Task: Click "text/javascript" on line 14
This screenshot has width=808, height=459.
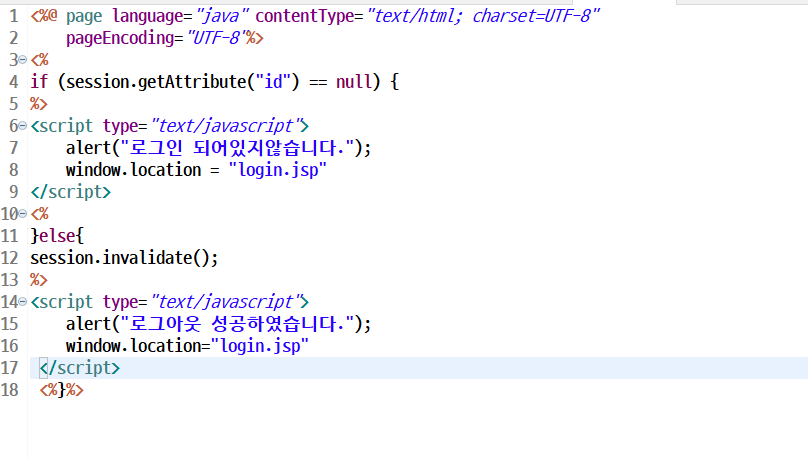Action: click(226, 301)
